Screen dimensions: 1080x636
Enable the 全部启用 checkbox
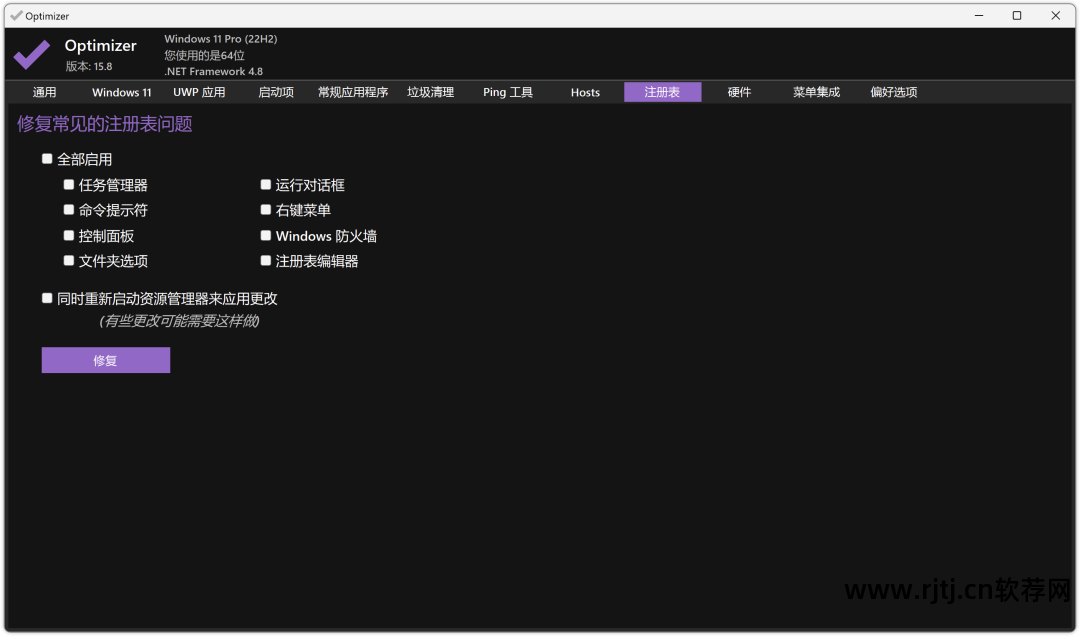(x=47, y=158)
